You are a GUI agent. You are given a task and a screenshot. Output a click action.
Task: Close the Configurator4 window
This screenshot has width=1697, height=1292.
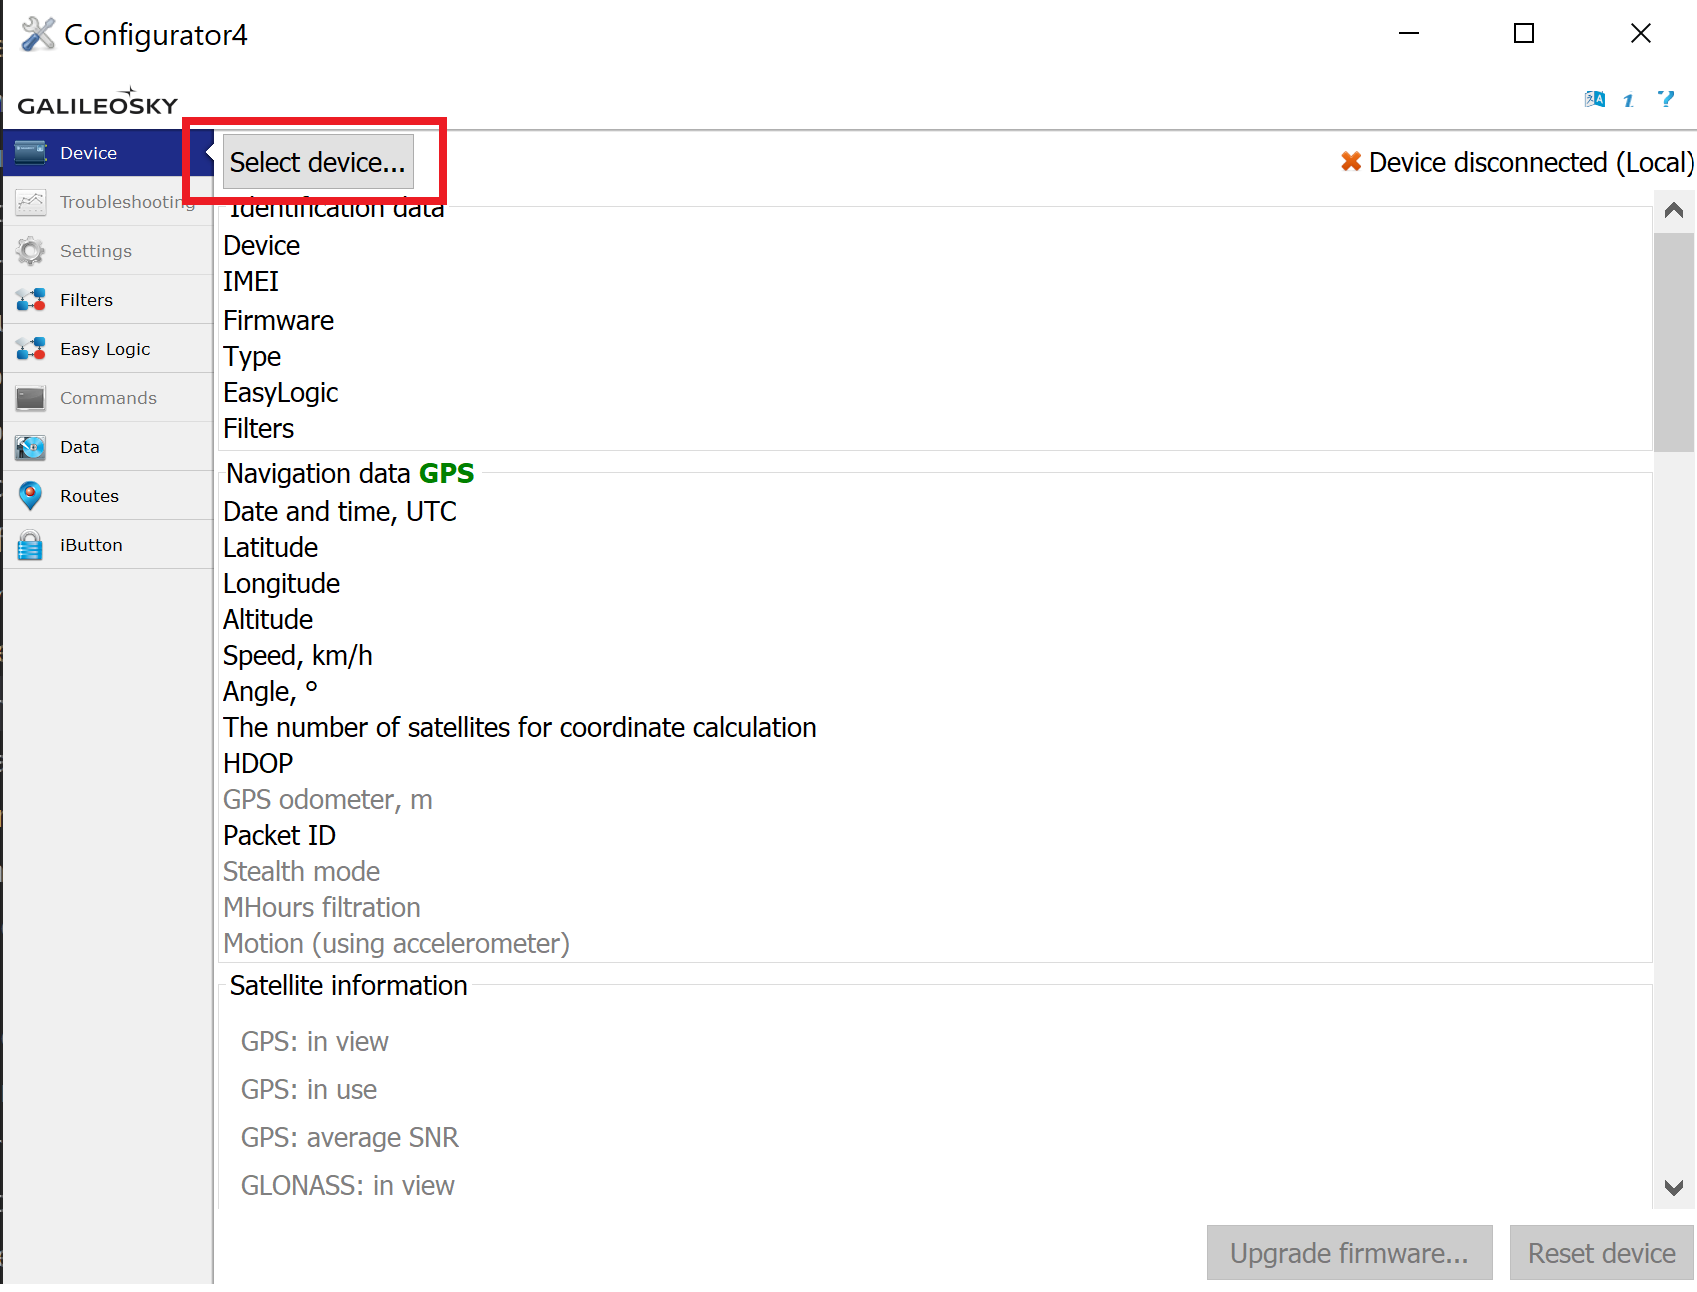[x=1640, y=33]
